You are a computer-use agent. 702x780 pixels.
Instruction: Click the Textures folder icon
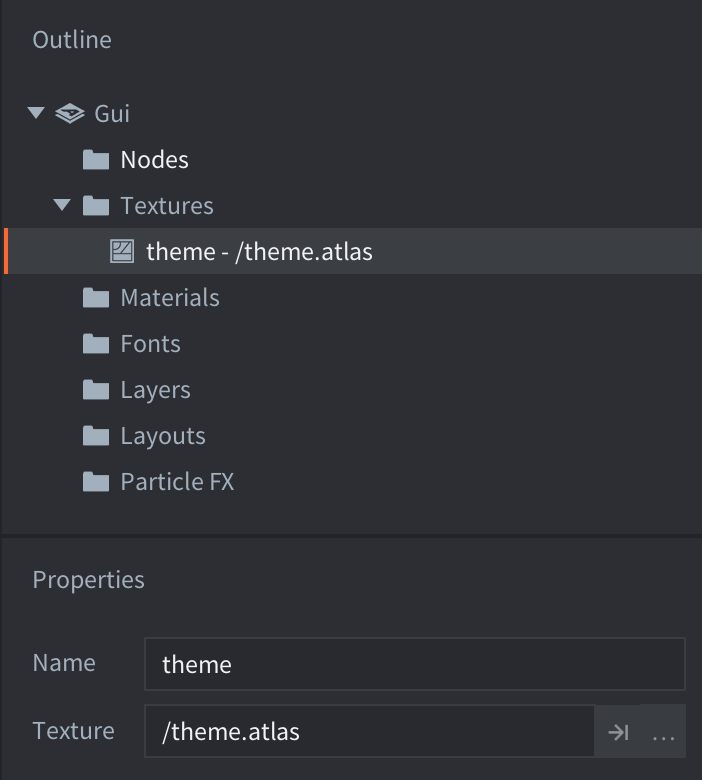[96, 206]
